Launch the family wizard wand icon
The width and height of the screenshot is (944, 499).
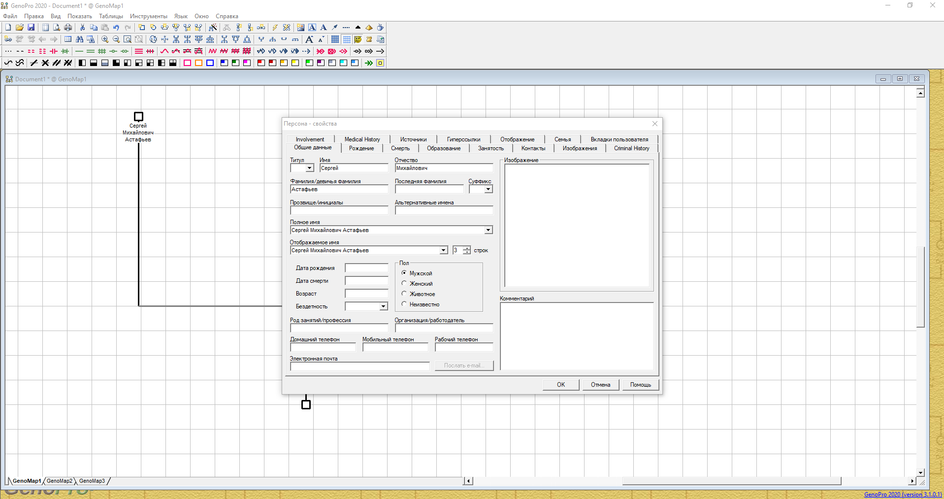click(213, 27)
